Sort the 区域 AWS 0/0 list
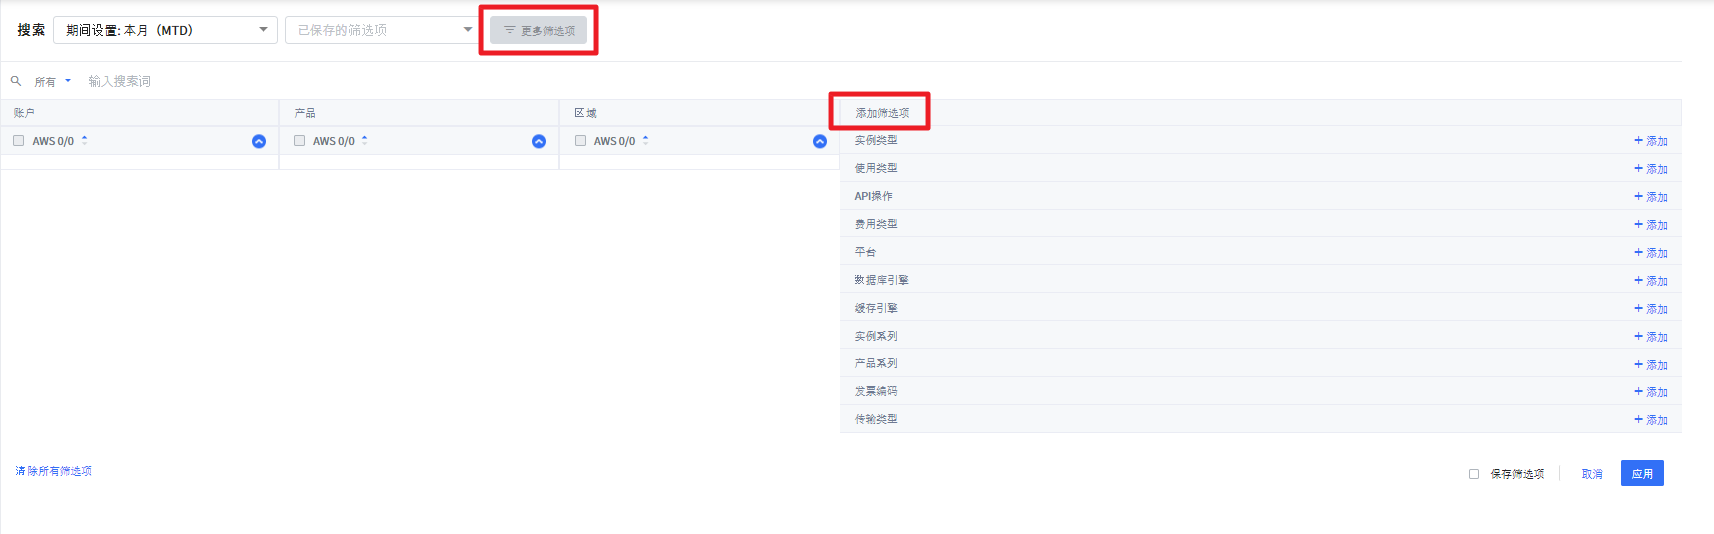 click(x=646, y=141)
